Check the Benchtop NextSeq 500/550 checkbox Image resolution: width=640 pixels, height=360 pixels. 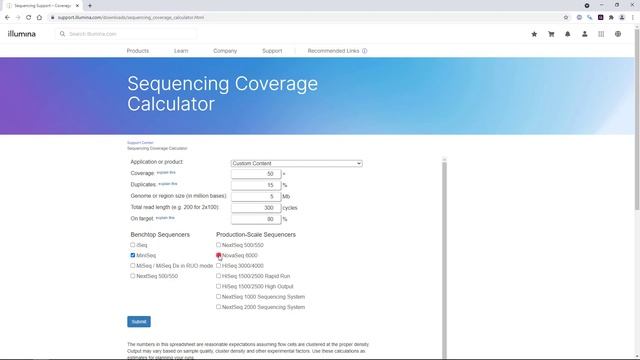[133, 276]
